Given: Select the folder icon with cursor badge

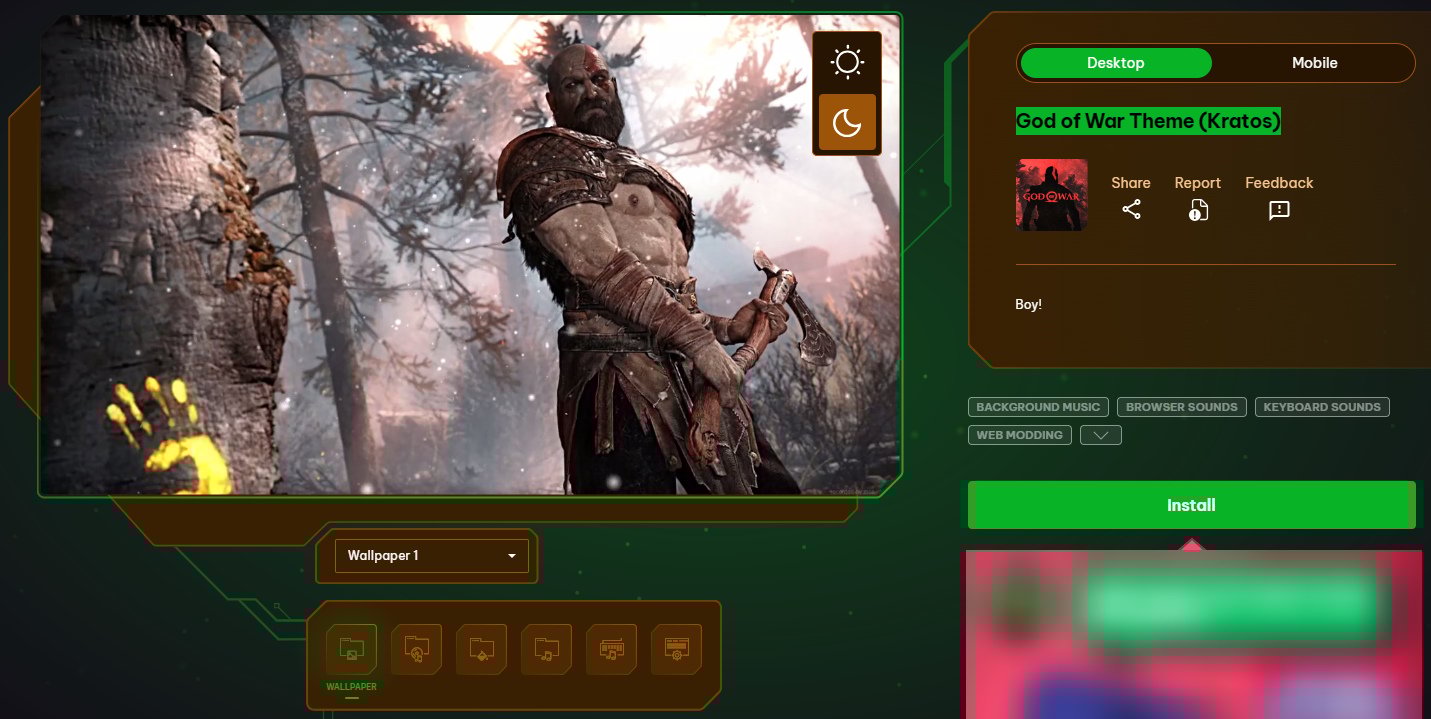Looking at the screenshot, I should 416,649.
